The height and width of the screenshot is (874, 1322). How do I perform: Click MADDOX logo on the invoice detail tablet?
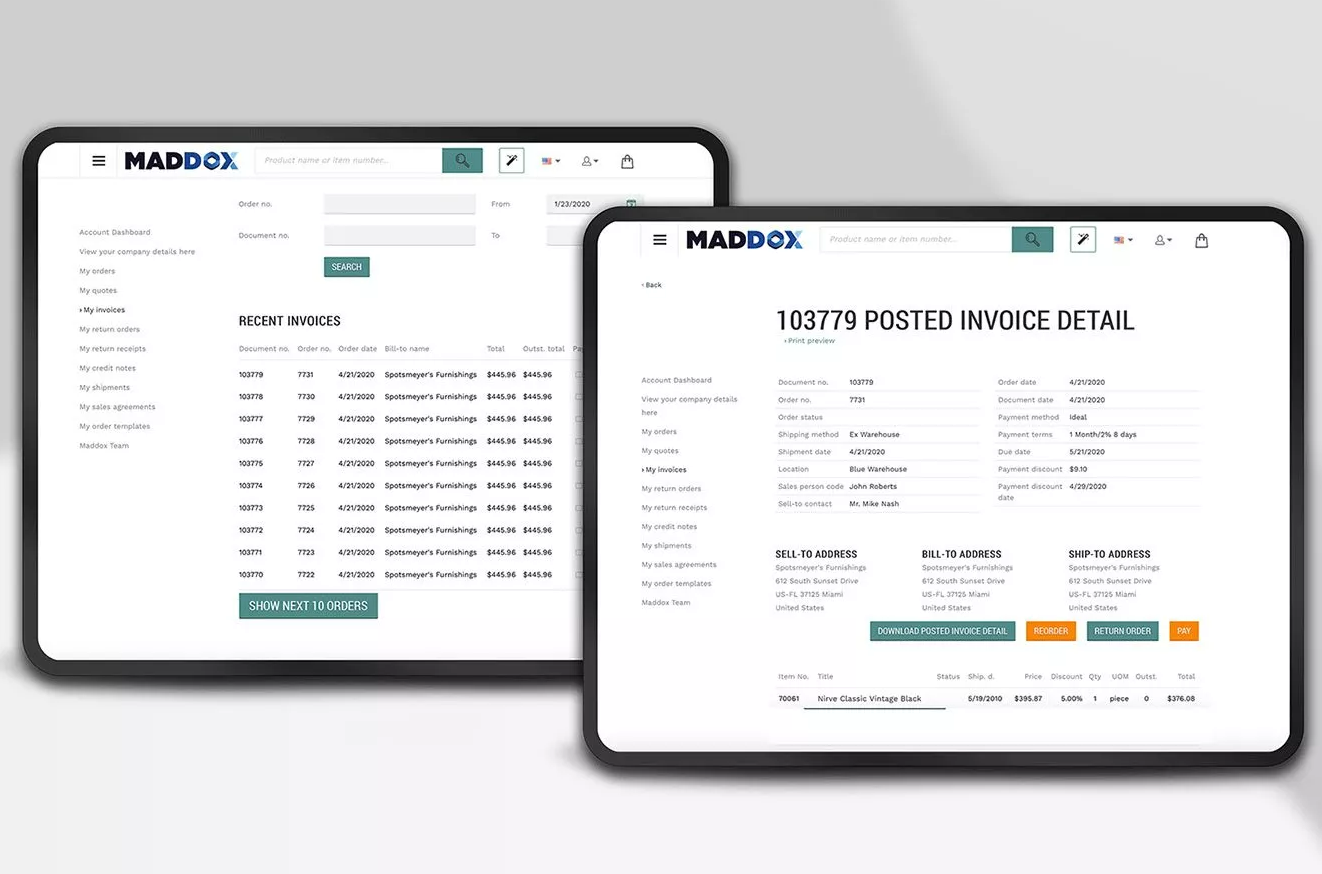744,240
